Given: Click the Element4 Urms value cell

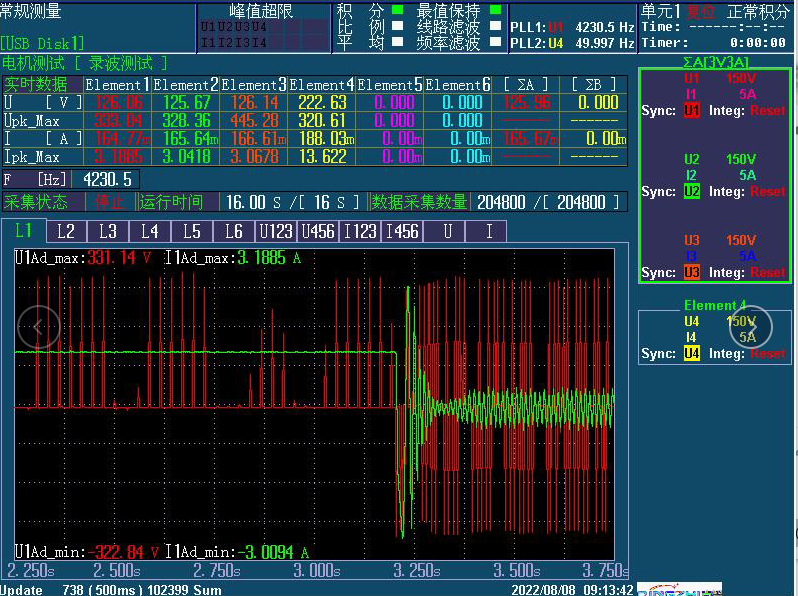Looking at the screenshot, I should tap(322, 103).
